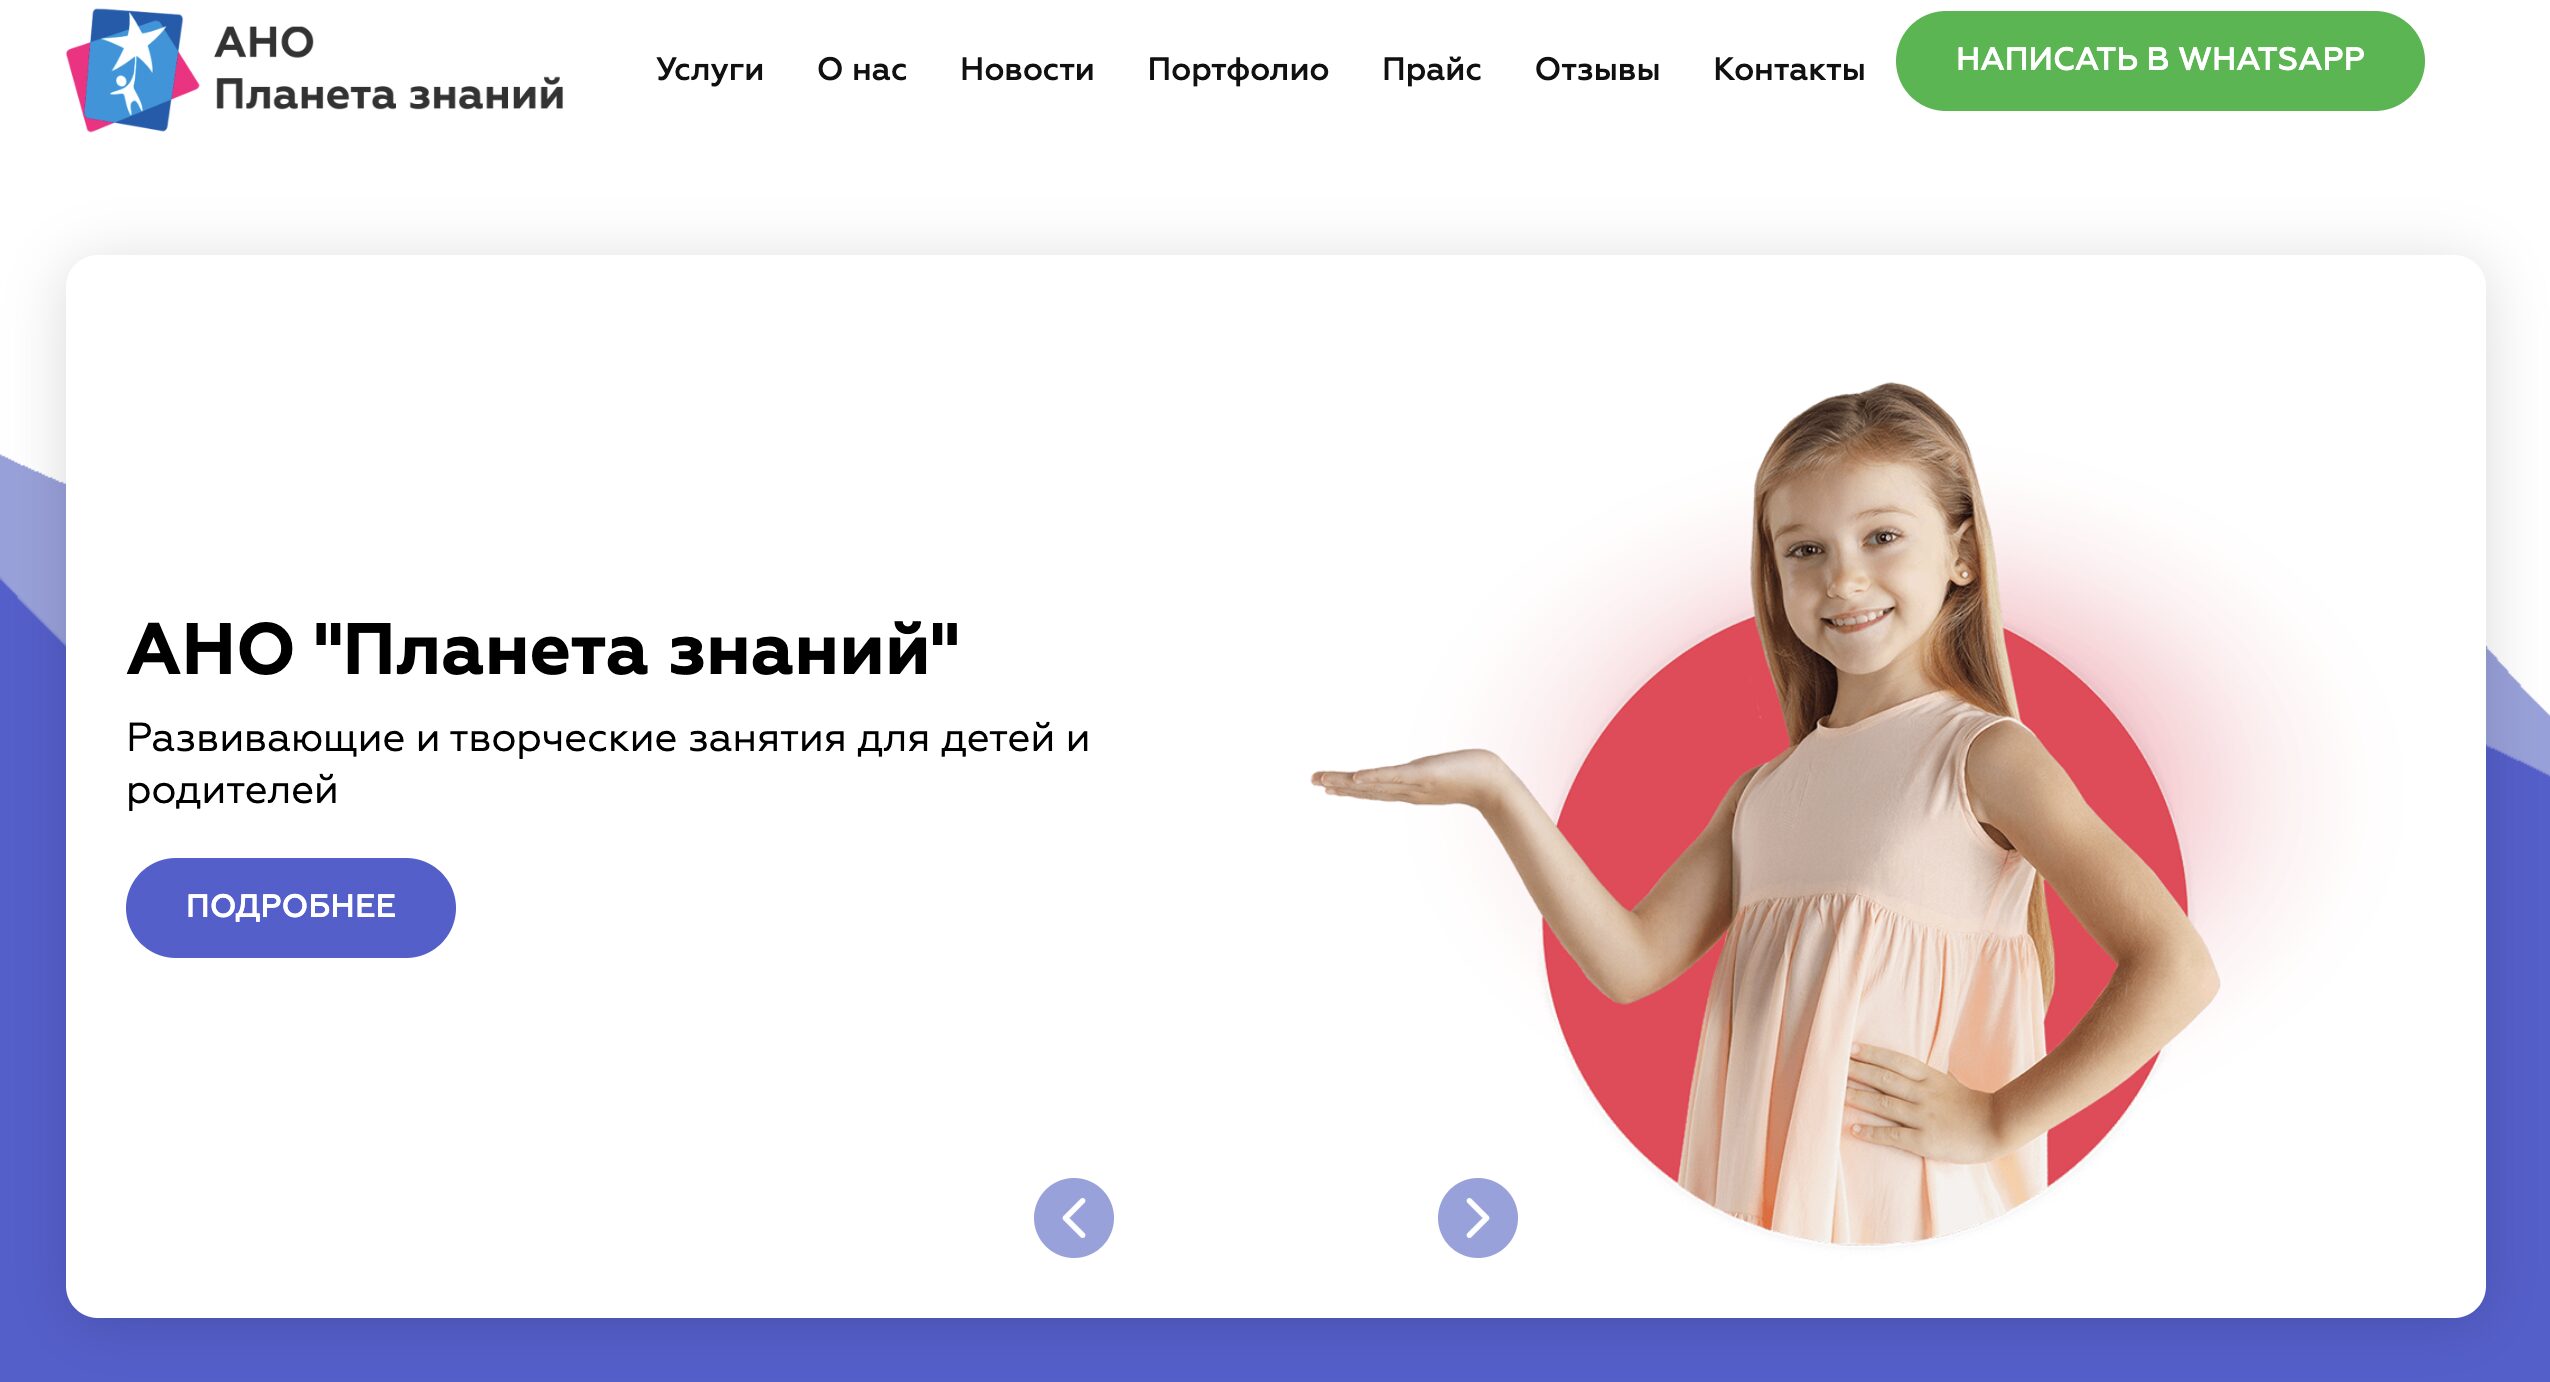The image size is (2550, 1382).
Task: Select the АНО "Планета знаний" slide heading
Action: tap(543, 650)
